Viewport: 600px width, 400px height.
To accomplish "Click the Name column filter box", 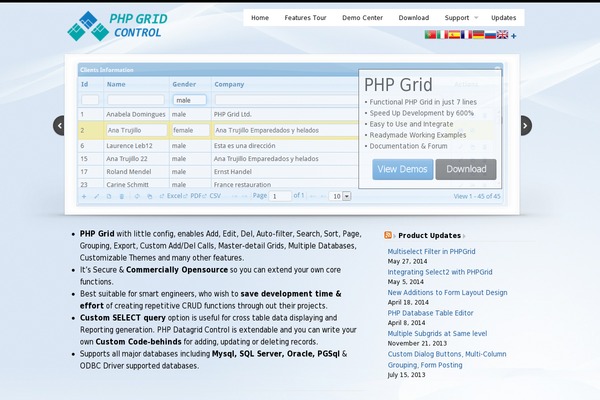I will pyautogui.click(x=136, y=100).
